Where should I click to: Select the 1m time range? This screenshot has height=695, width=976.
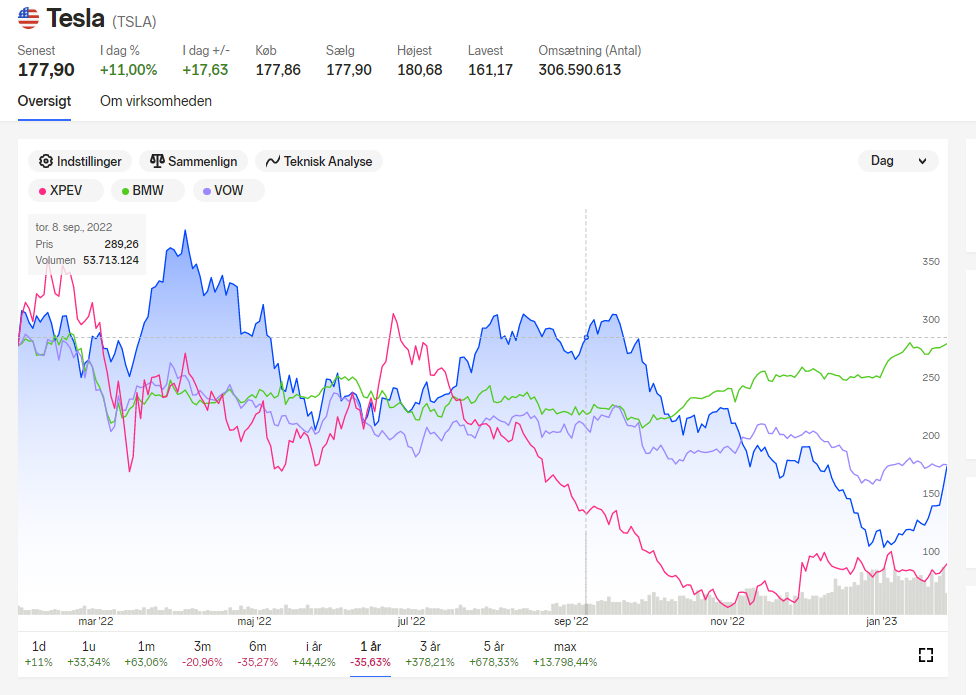(146, 654)
